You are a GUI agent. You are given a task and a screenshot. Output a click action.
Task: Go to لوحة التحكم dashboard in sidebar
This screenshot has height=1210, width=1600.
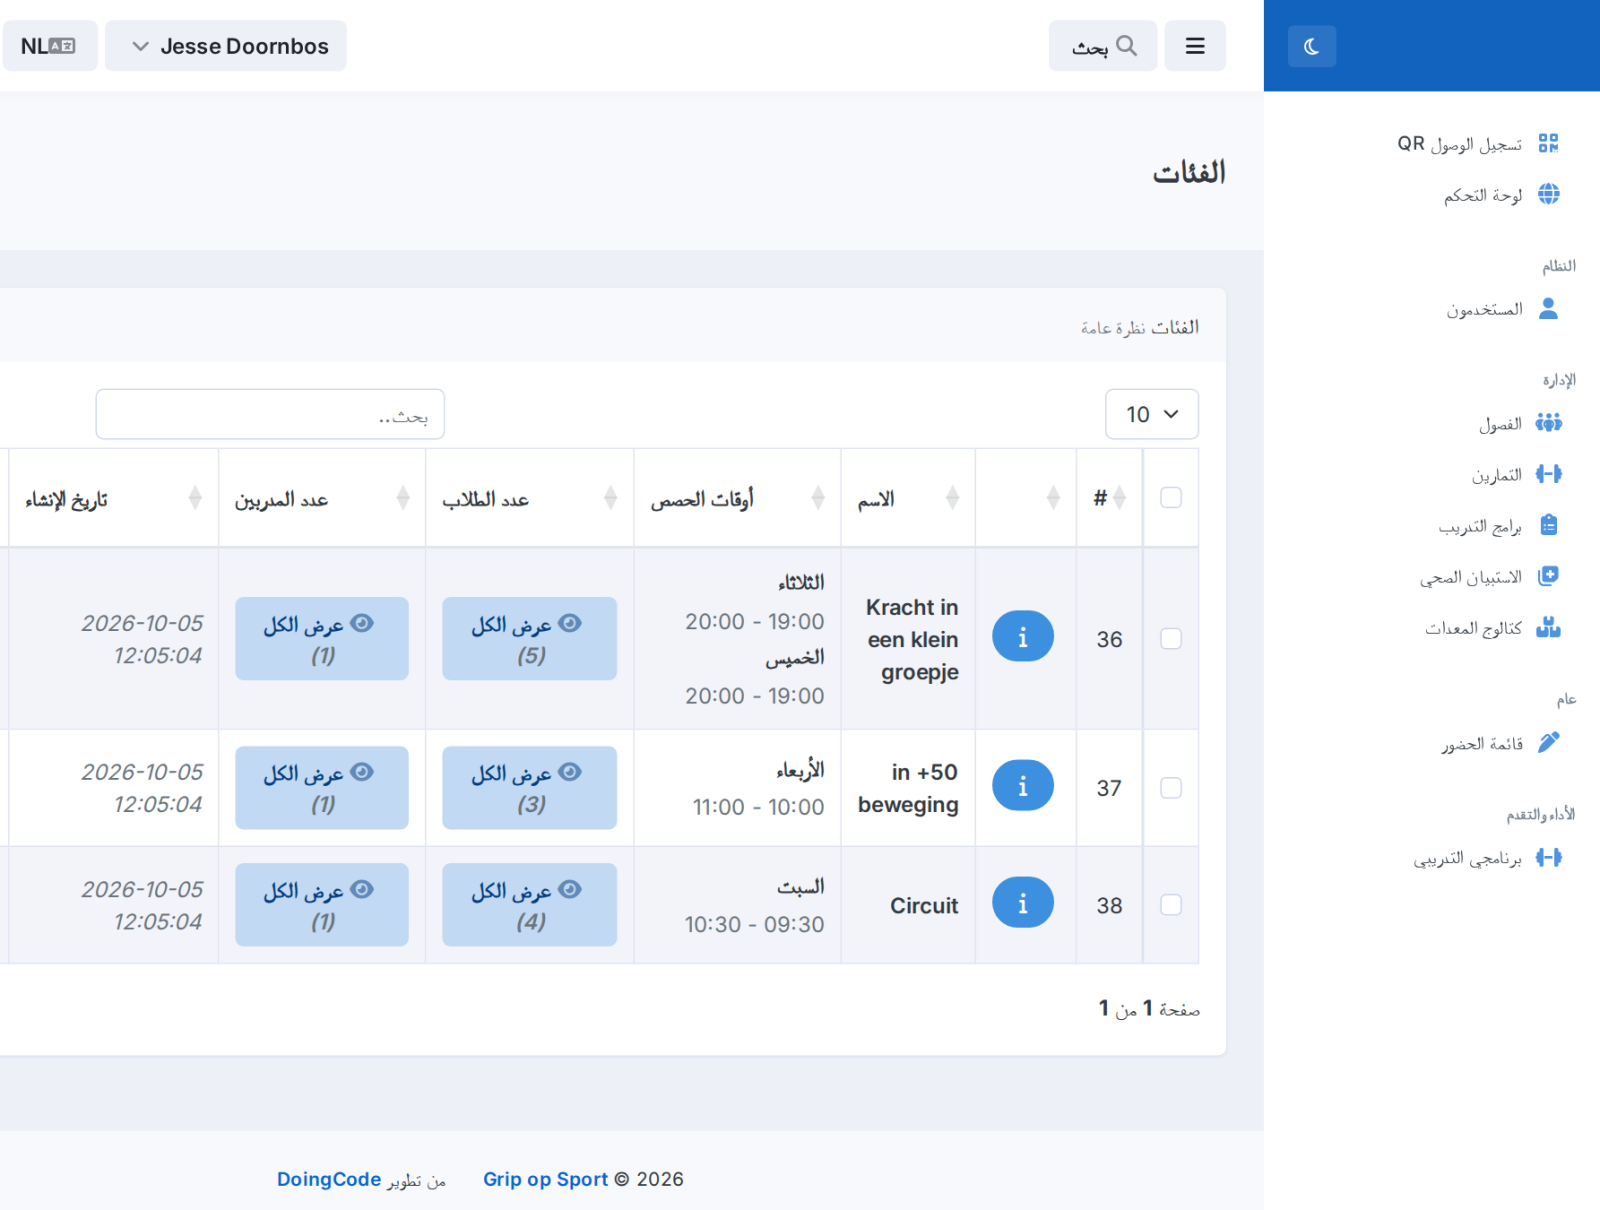click(x=1500, y=194)
